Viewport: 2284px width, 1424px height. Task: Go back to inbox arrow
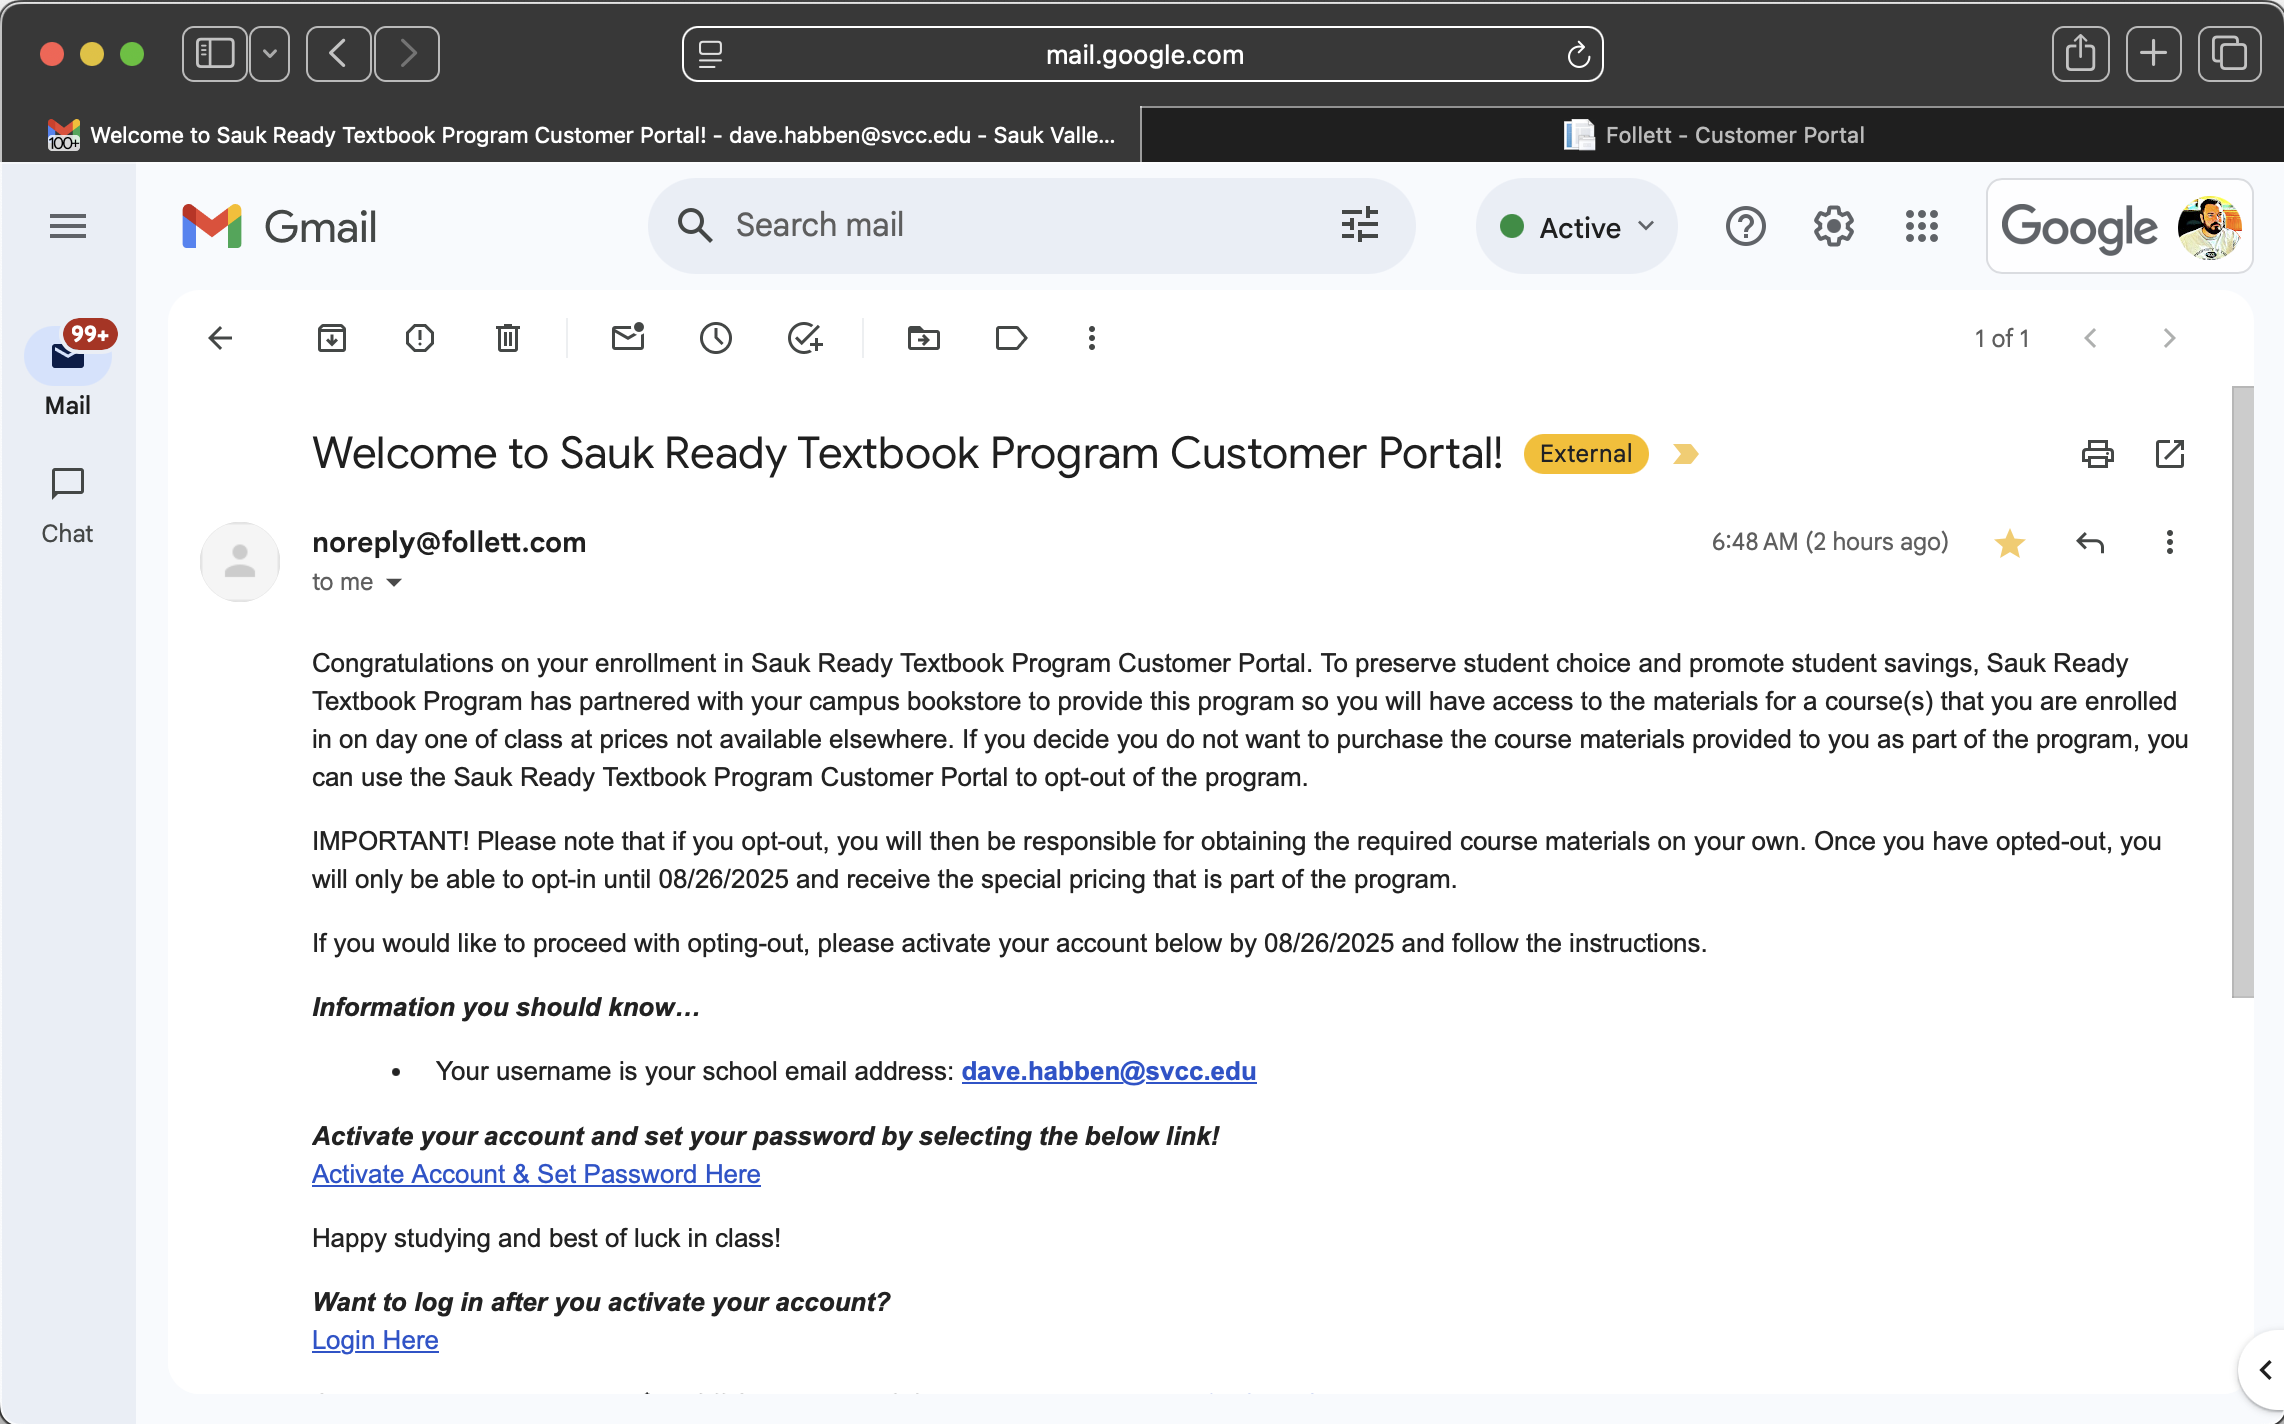point(220,338)
